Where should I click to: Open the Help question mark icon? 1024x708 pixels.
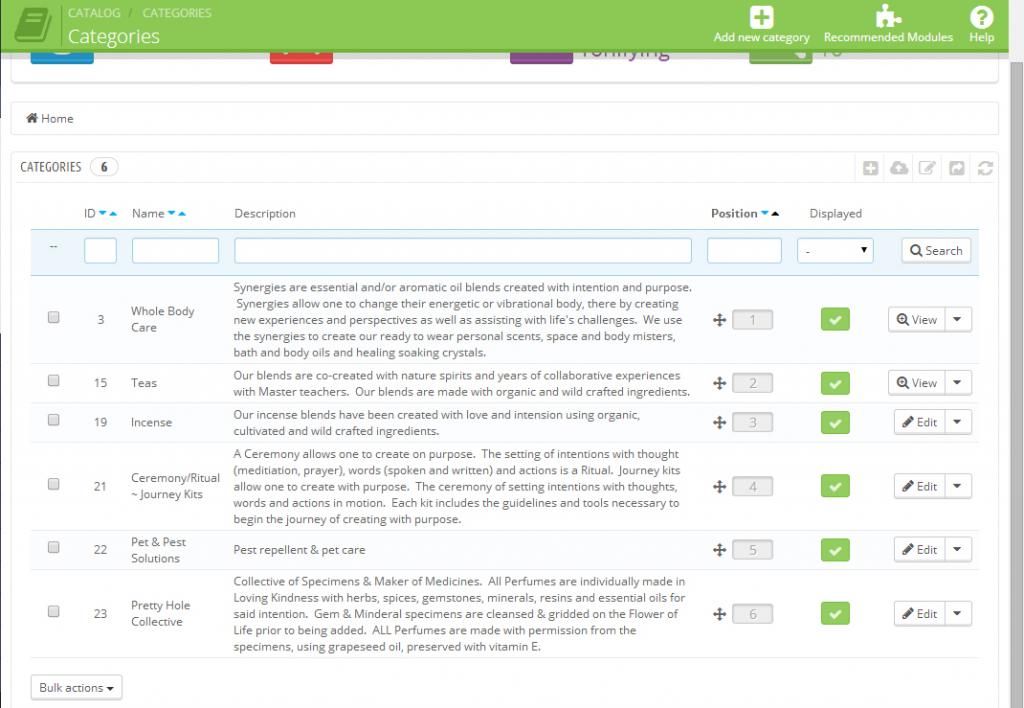click(x=981, y=17)
